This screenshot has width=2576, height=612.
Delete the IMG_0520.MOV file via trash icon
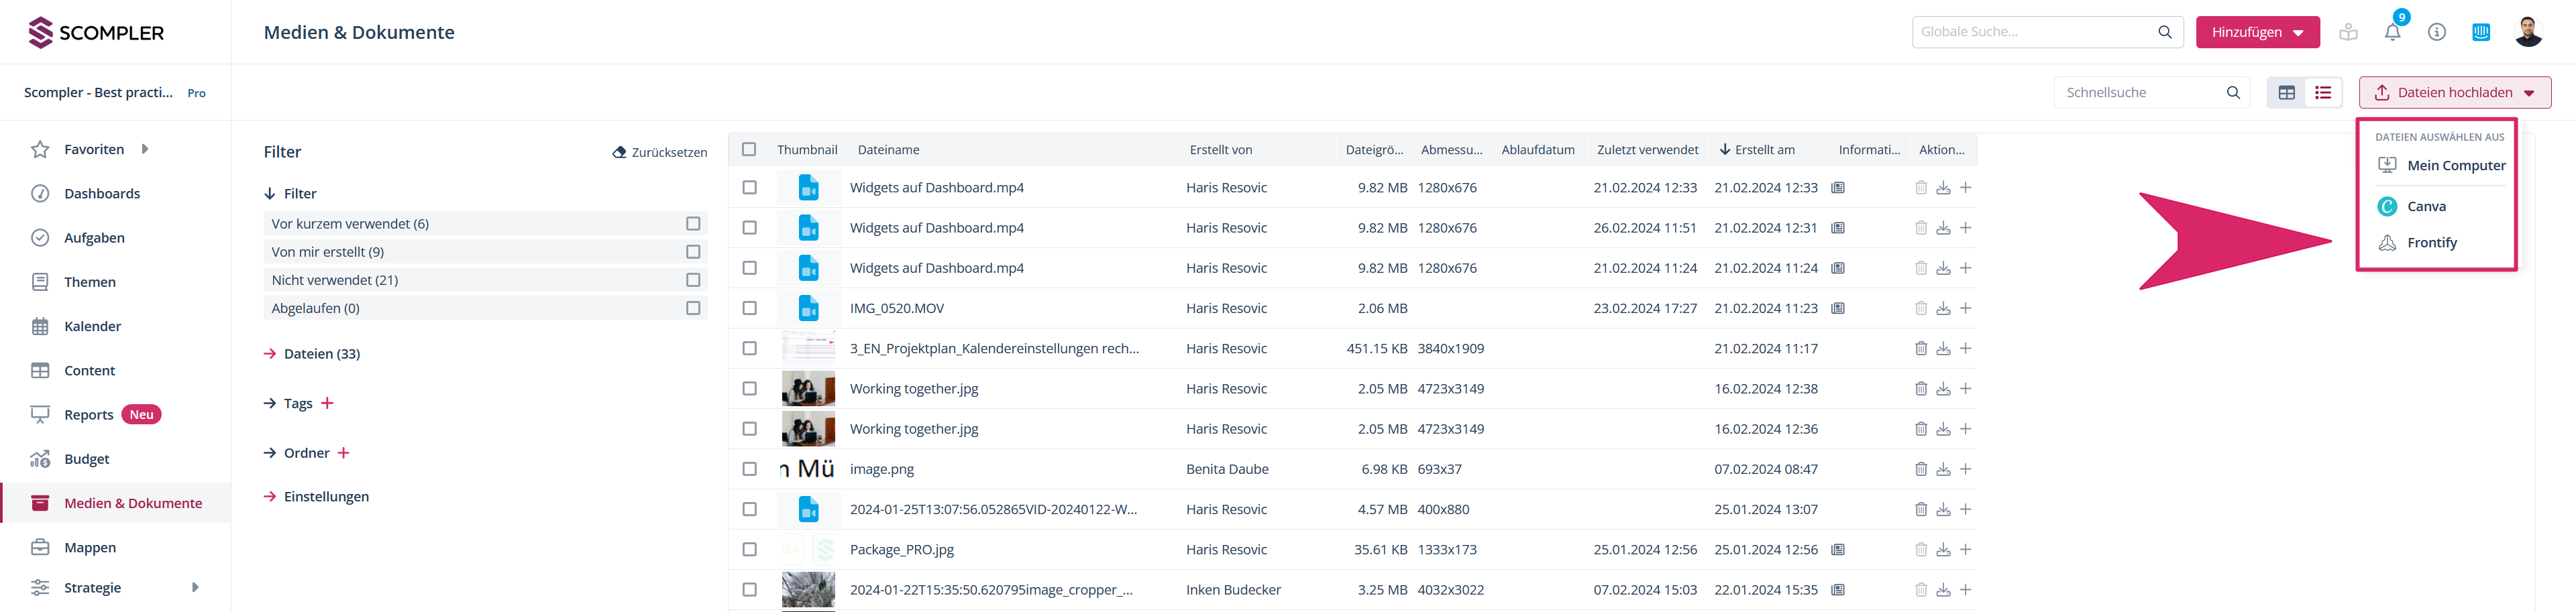tap(1920, 308)
